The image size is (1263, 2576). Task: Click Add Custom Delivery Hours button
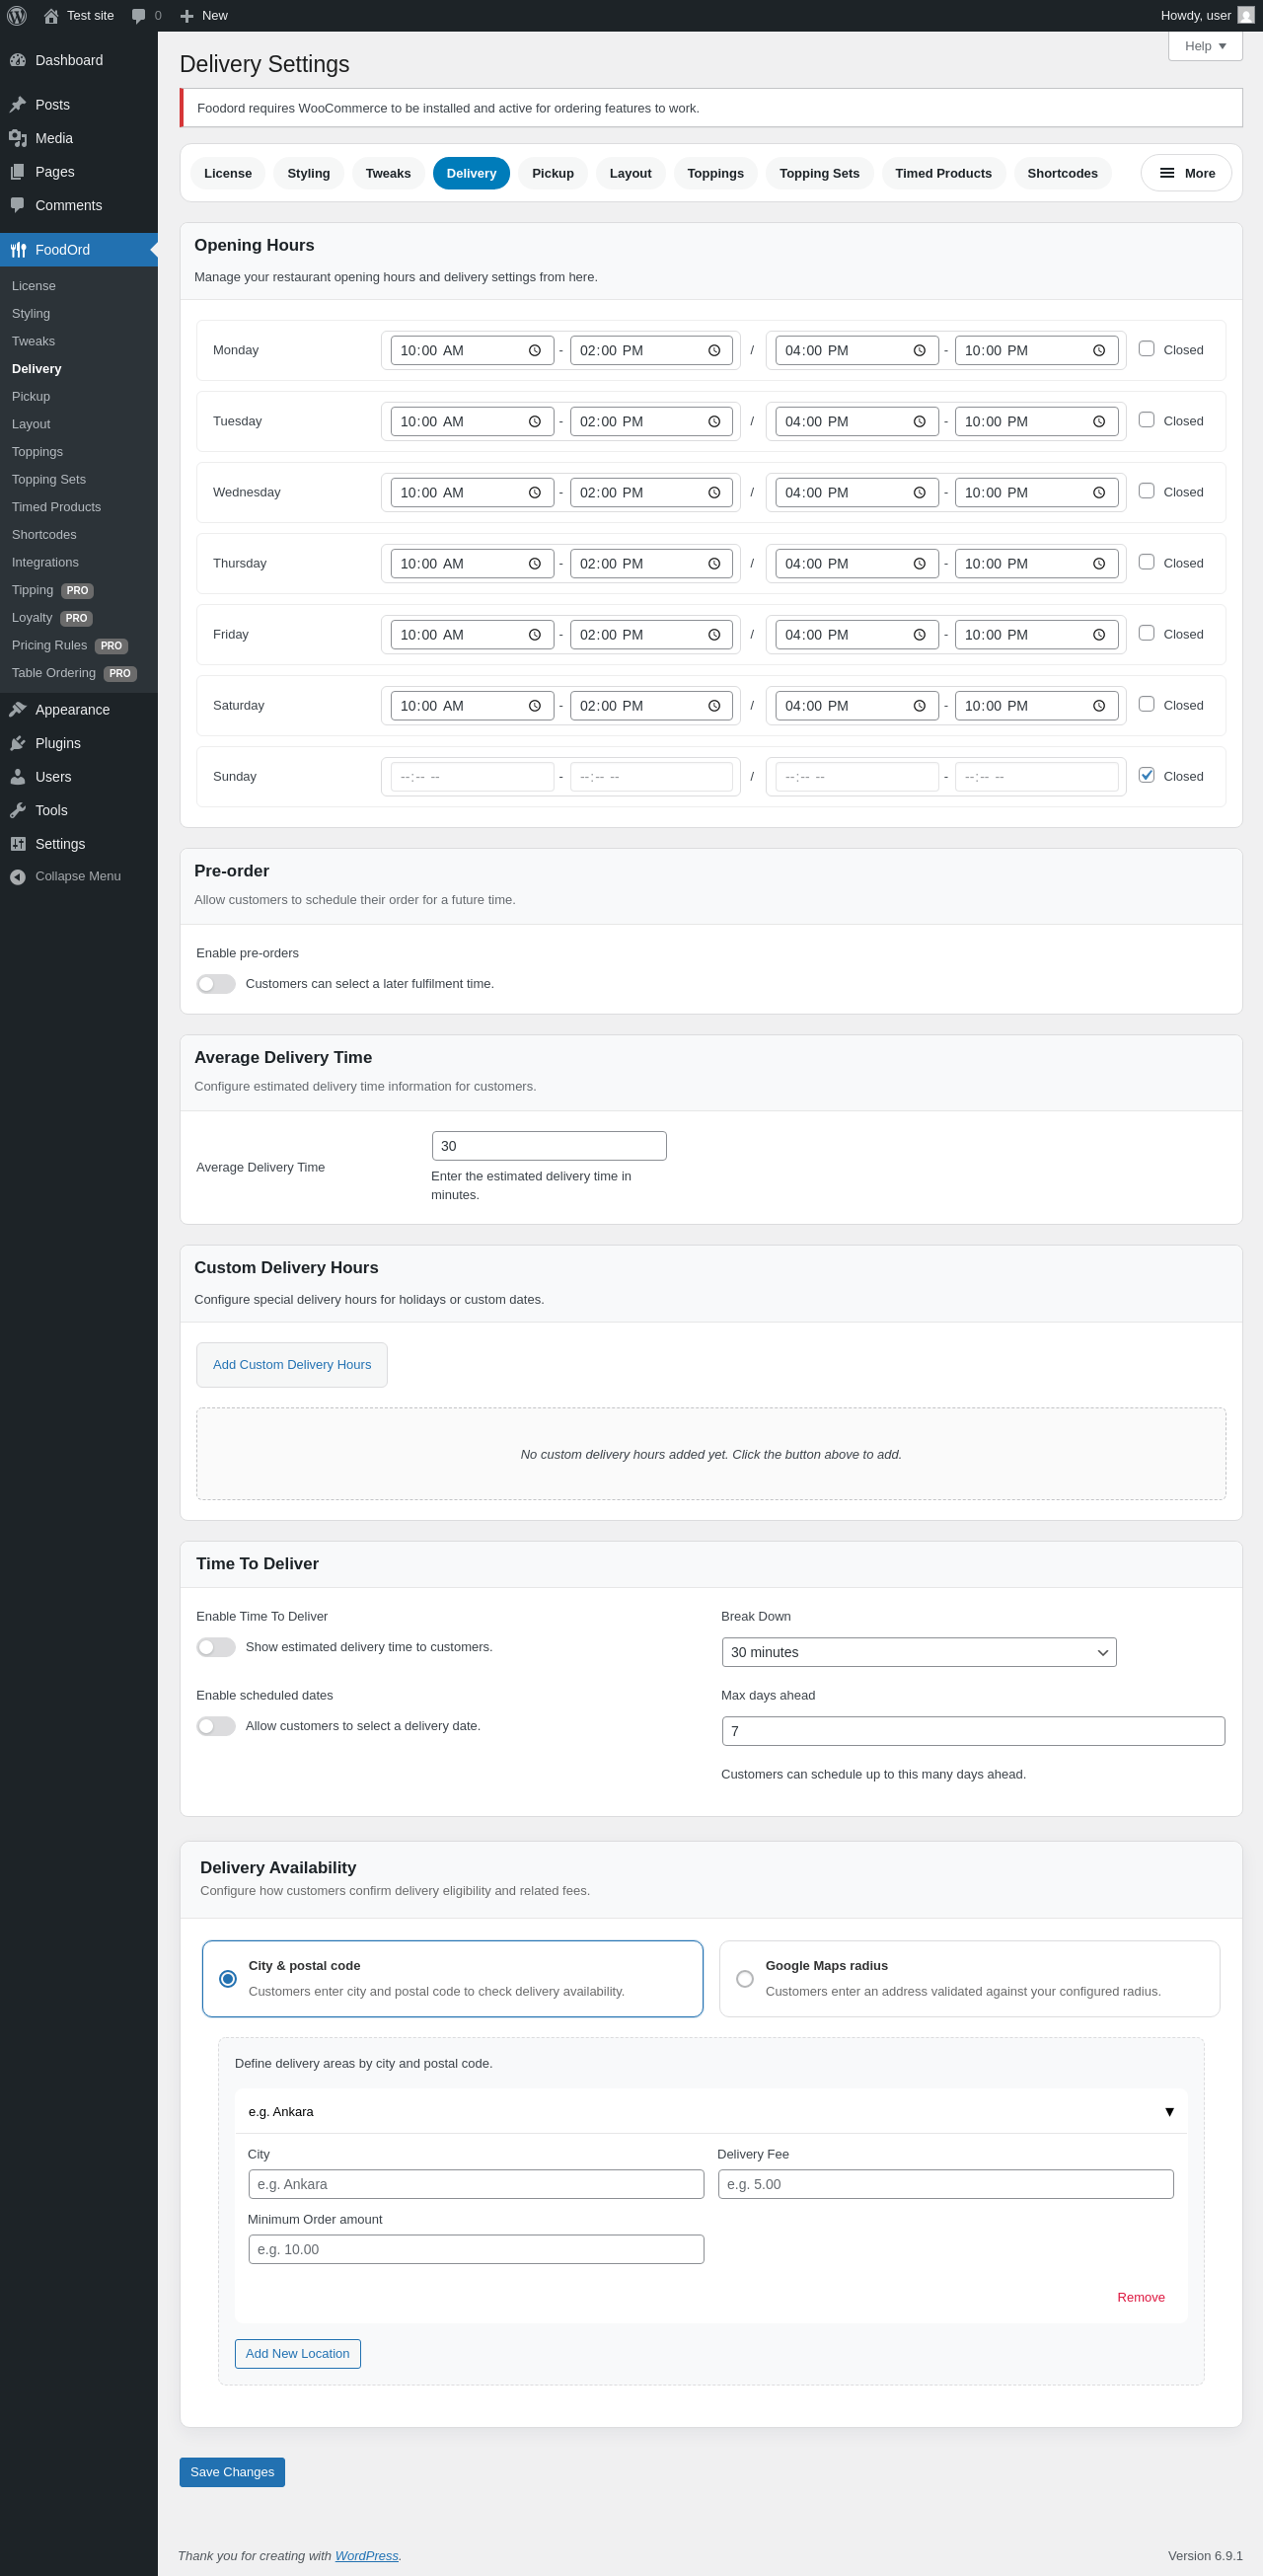click(291, 1365)
